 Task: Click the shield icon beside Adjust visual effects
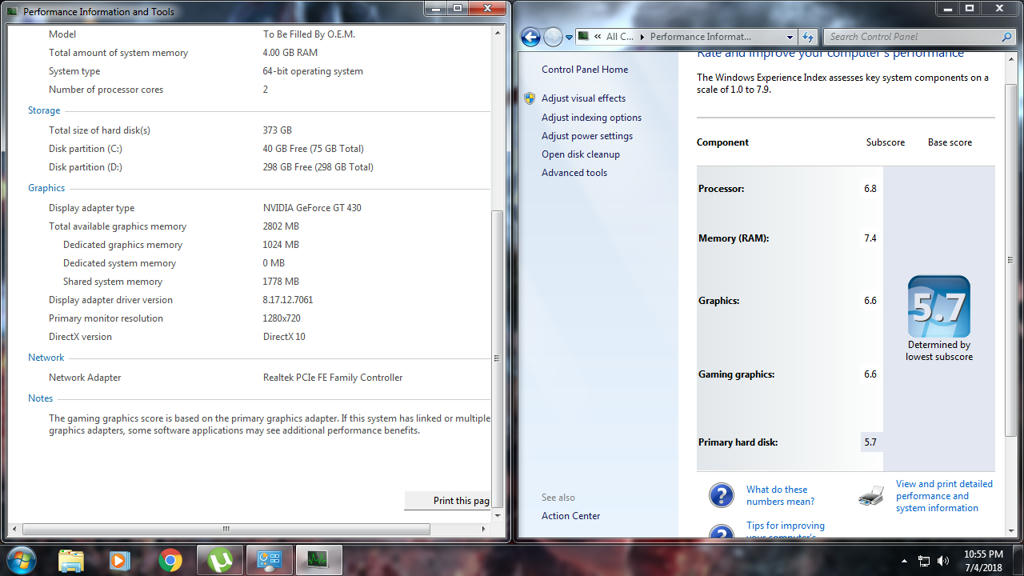coord(530,99)
